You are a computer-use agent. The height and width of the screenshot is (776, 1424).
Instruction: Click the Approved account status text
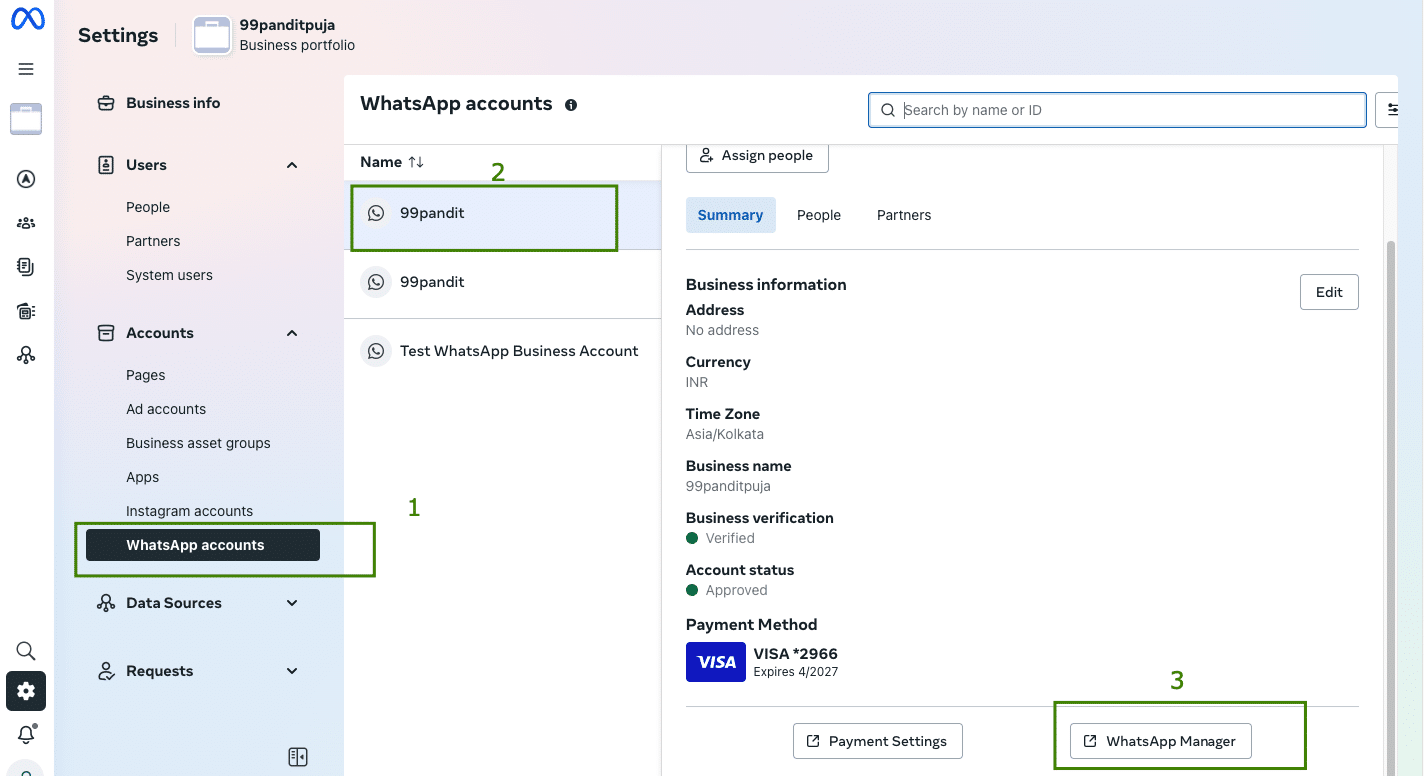tap(736, 590)
